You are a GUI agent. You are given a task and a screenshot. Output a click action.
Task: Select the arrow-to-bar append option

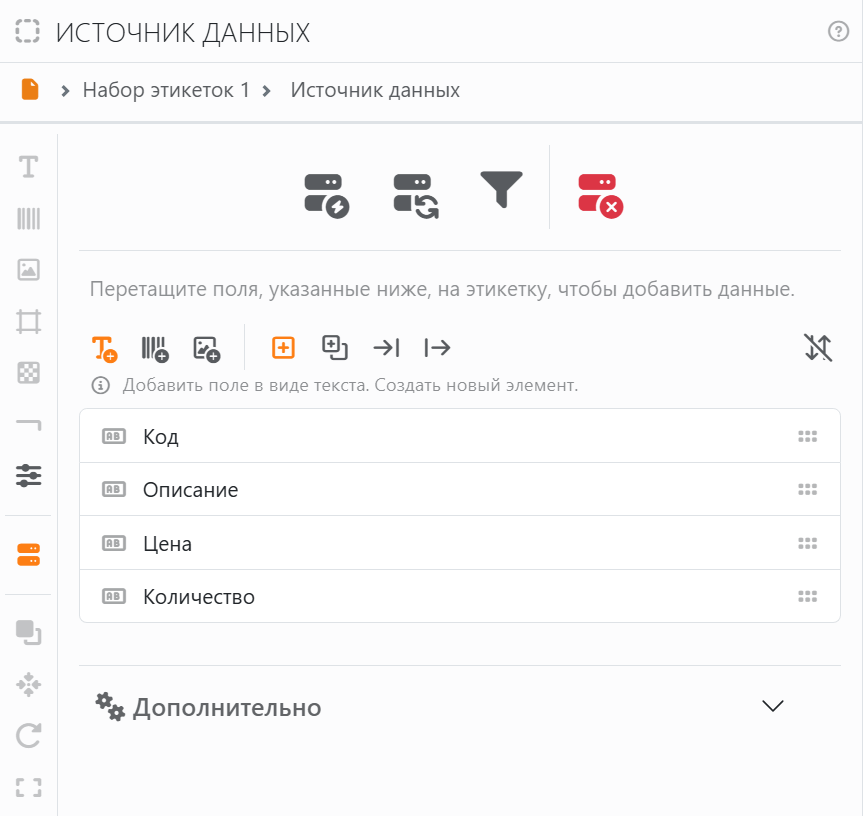pyautogui.click(x=386, y=348)
